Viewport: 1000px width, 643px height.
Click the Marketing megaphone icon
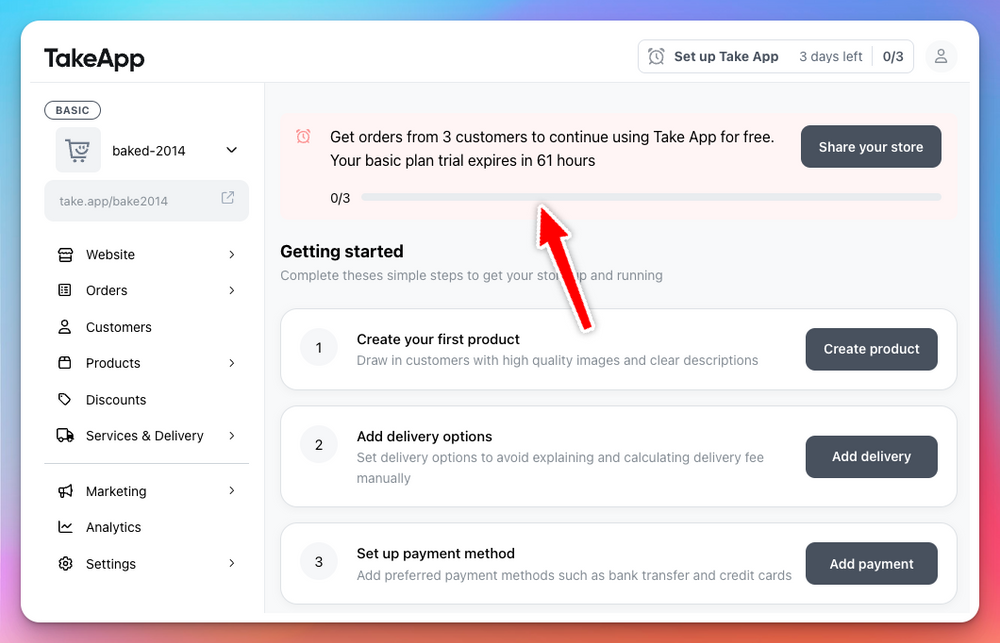point(65,491)
